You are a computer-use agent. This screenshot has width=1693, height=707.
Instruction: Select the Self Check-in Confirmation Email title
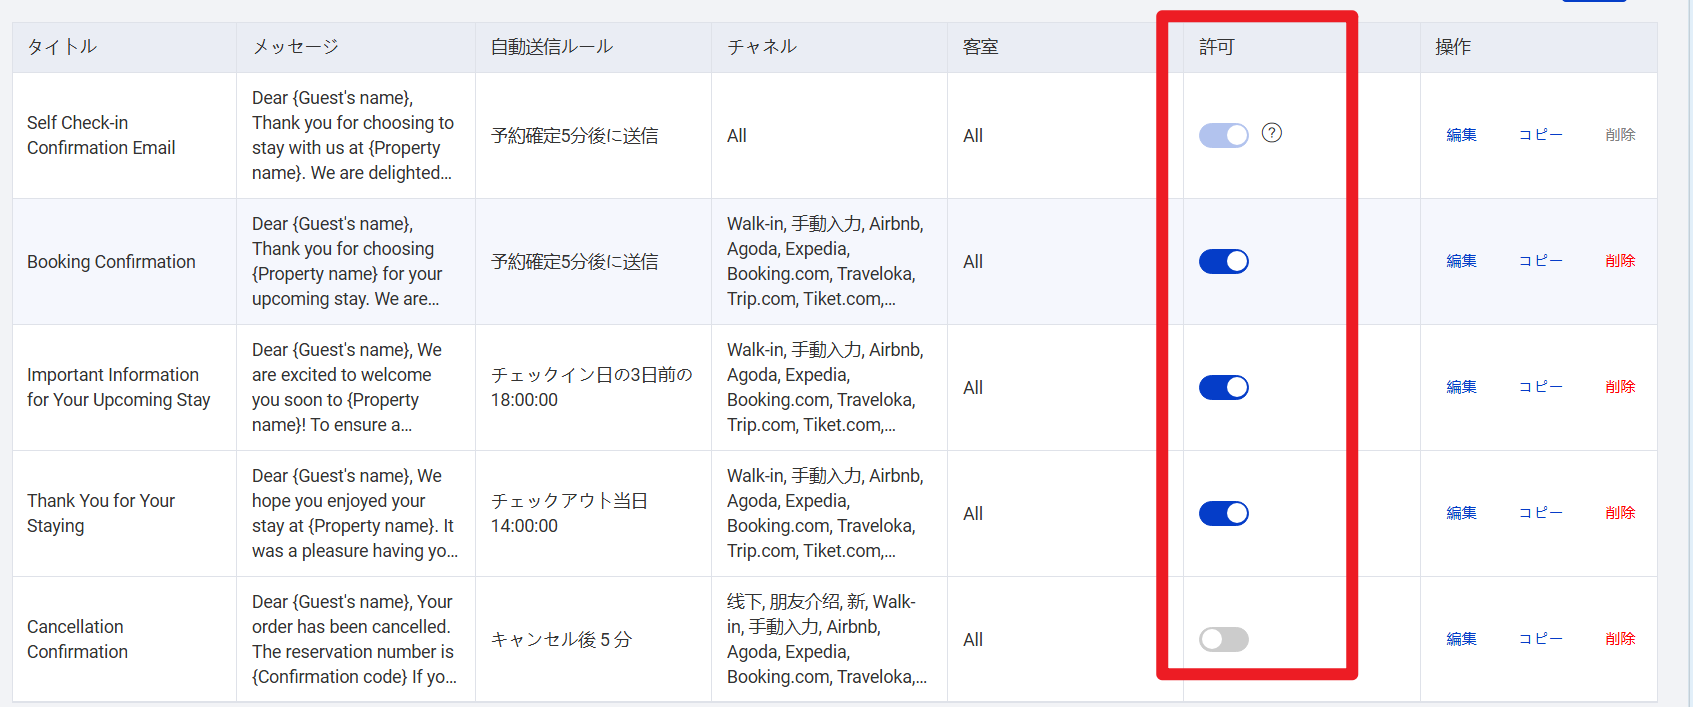tap(101, 135)
